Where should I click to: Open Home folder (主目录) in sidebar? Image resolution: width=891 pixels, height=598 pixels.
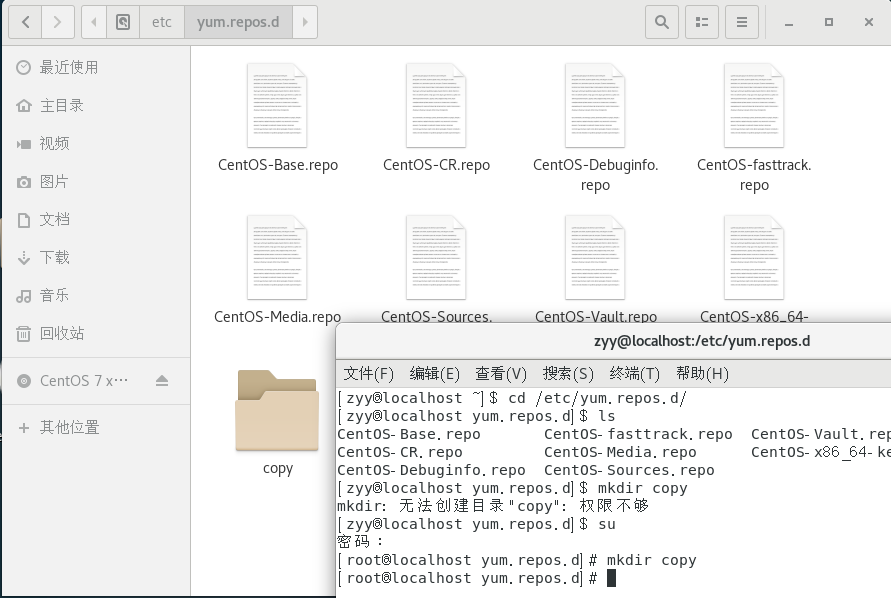click(x=95, y=106)
